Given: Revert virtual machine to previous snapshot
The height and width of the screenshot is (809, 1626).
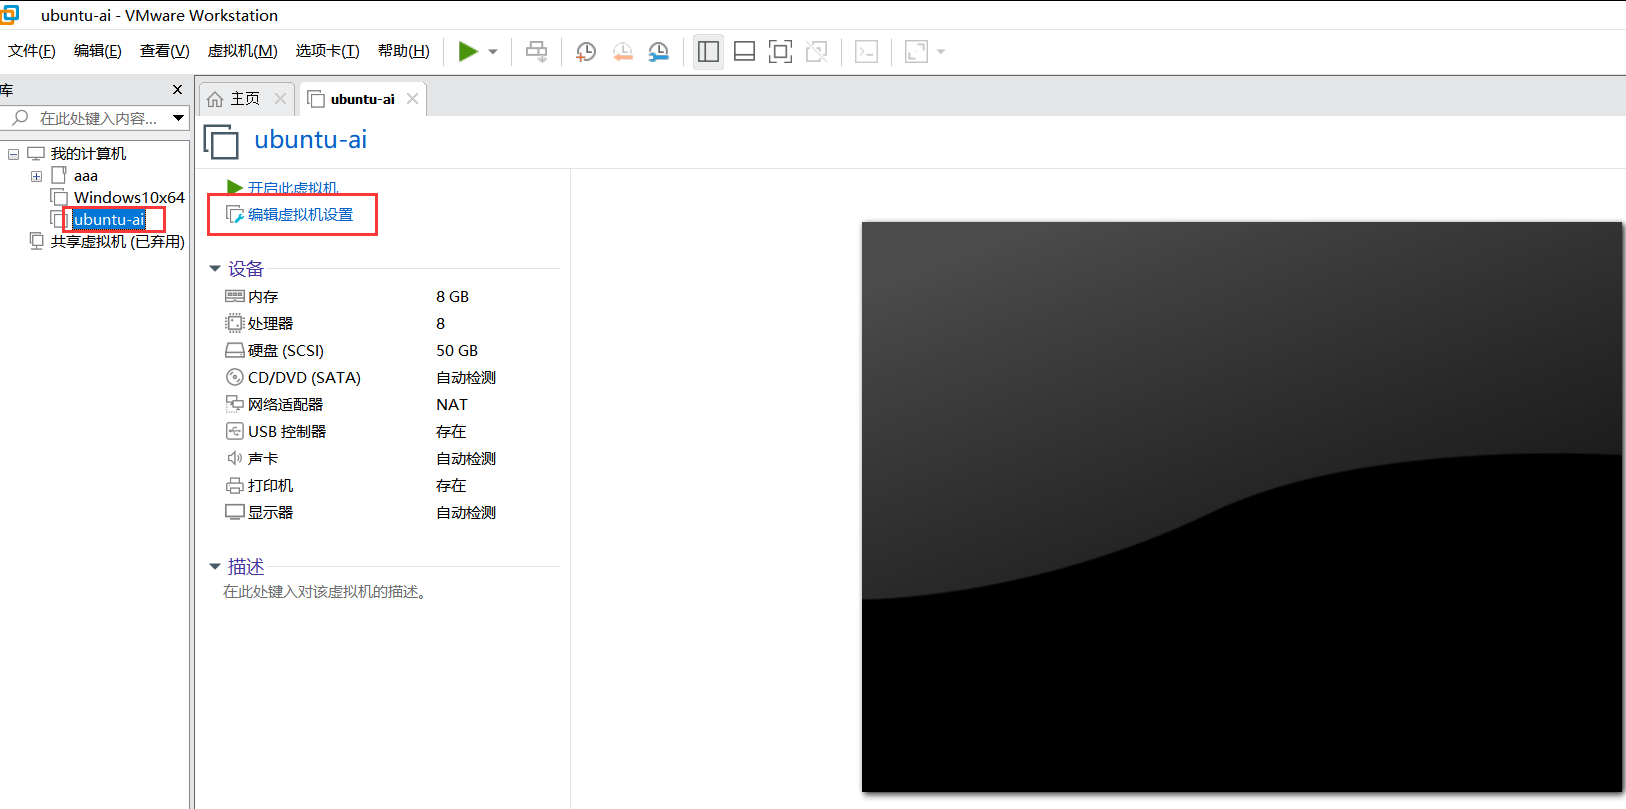Looking at the screenshot, I should pyautogui.click(x=622, y=52).
